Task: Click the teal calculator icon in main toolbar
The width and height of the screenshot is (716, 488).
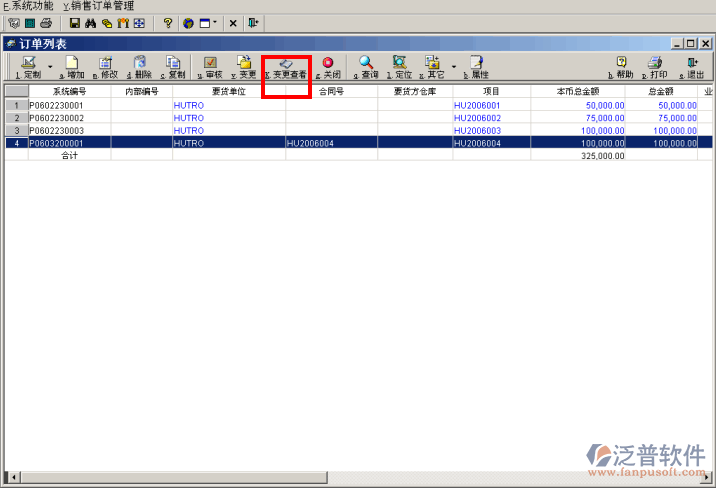Action: pyautogui.click(x=30, y=23)
